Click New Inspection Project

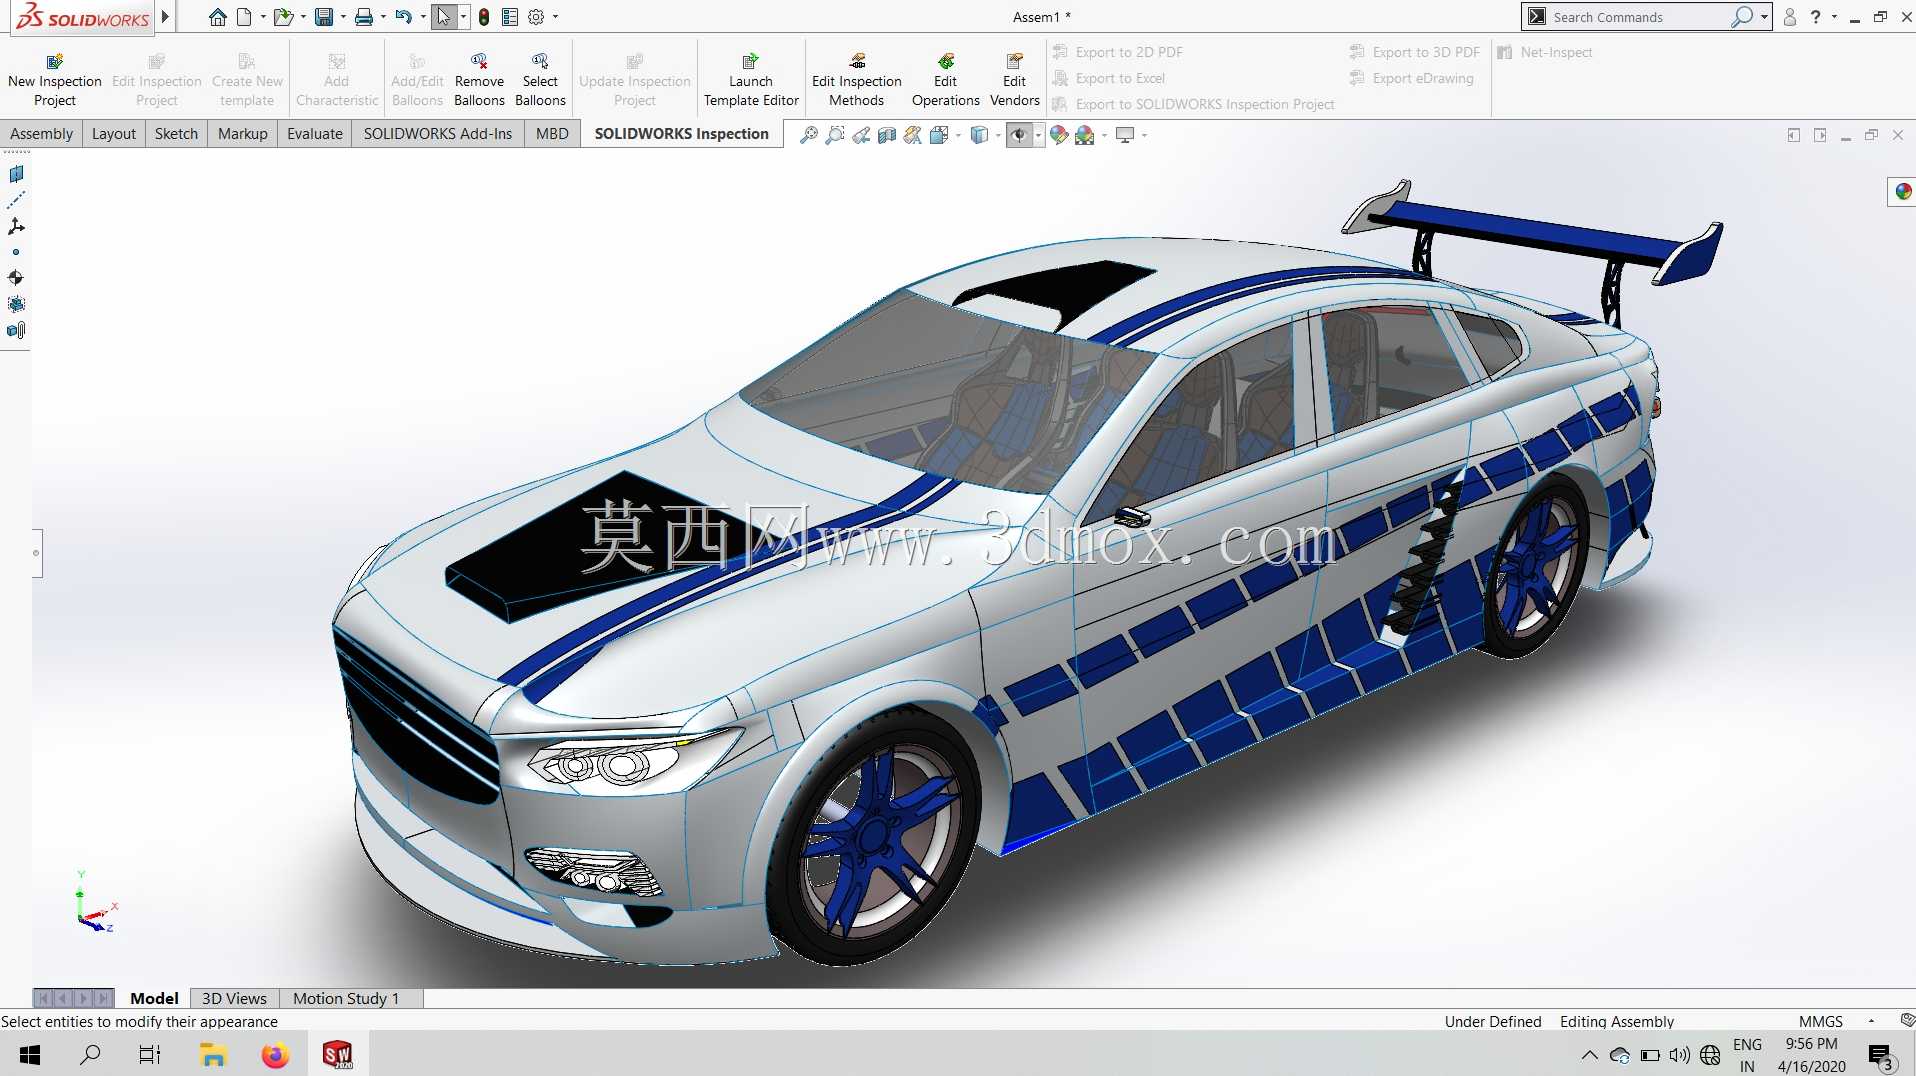pyautogui.click(x=55, y=80)
